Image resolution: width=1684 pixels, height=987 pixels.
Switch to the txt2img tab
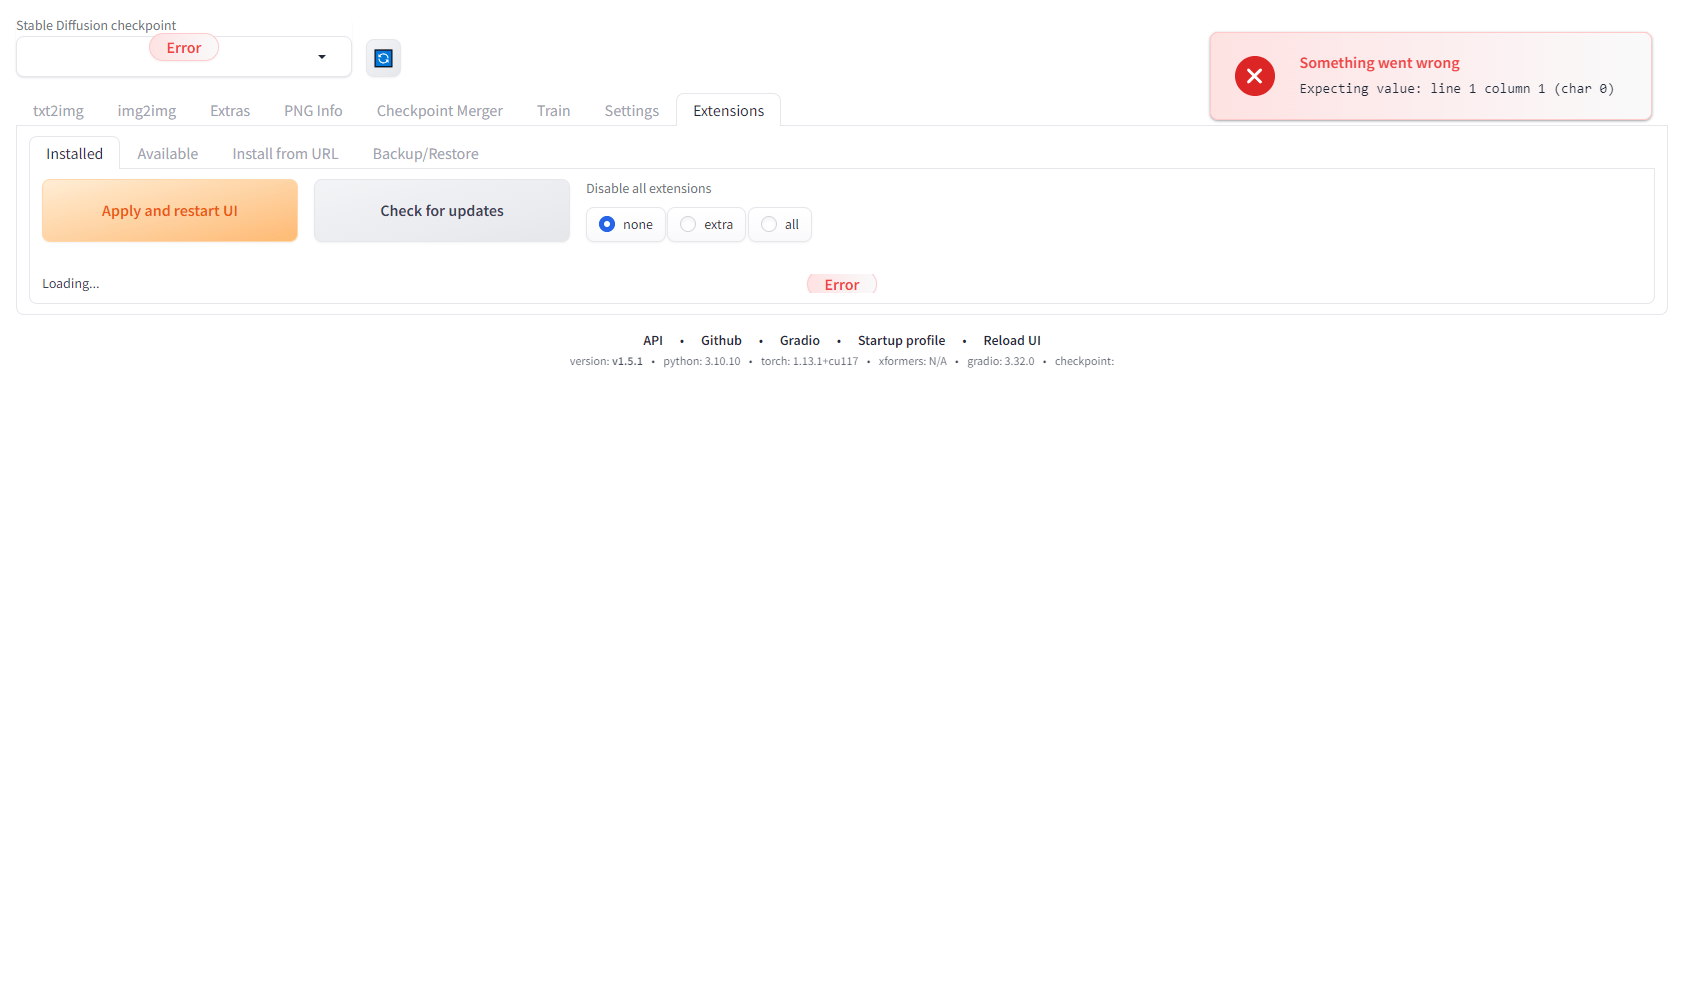click(58, 111)
